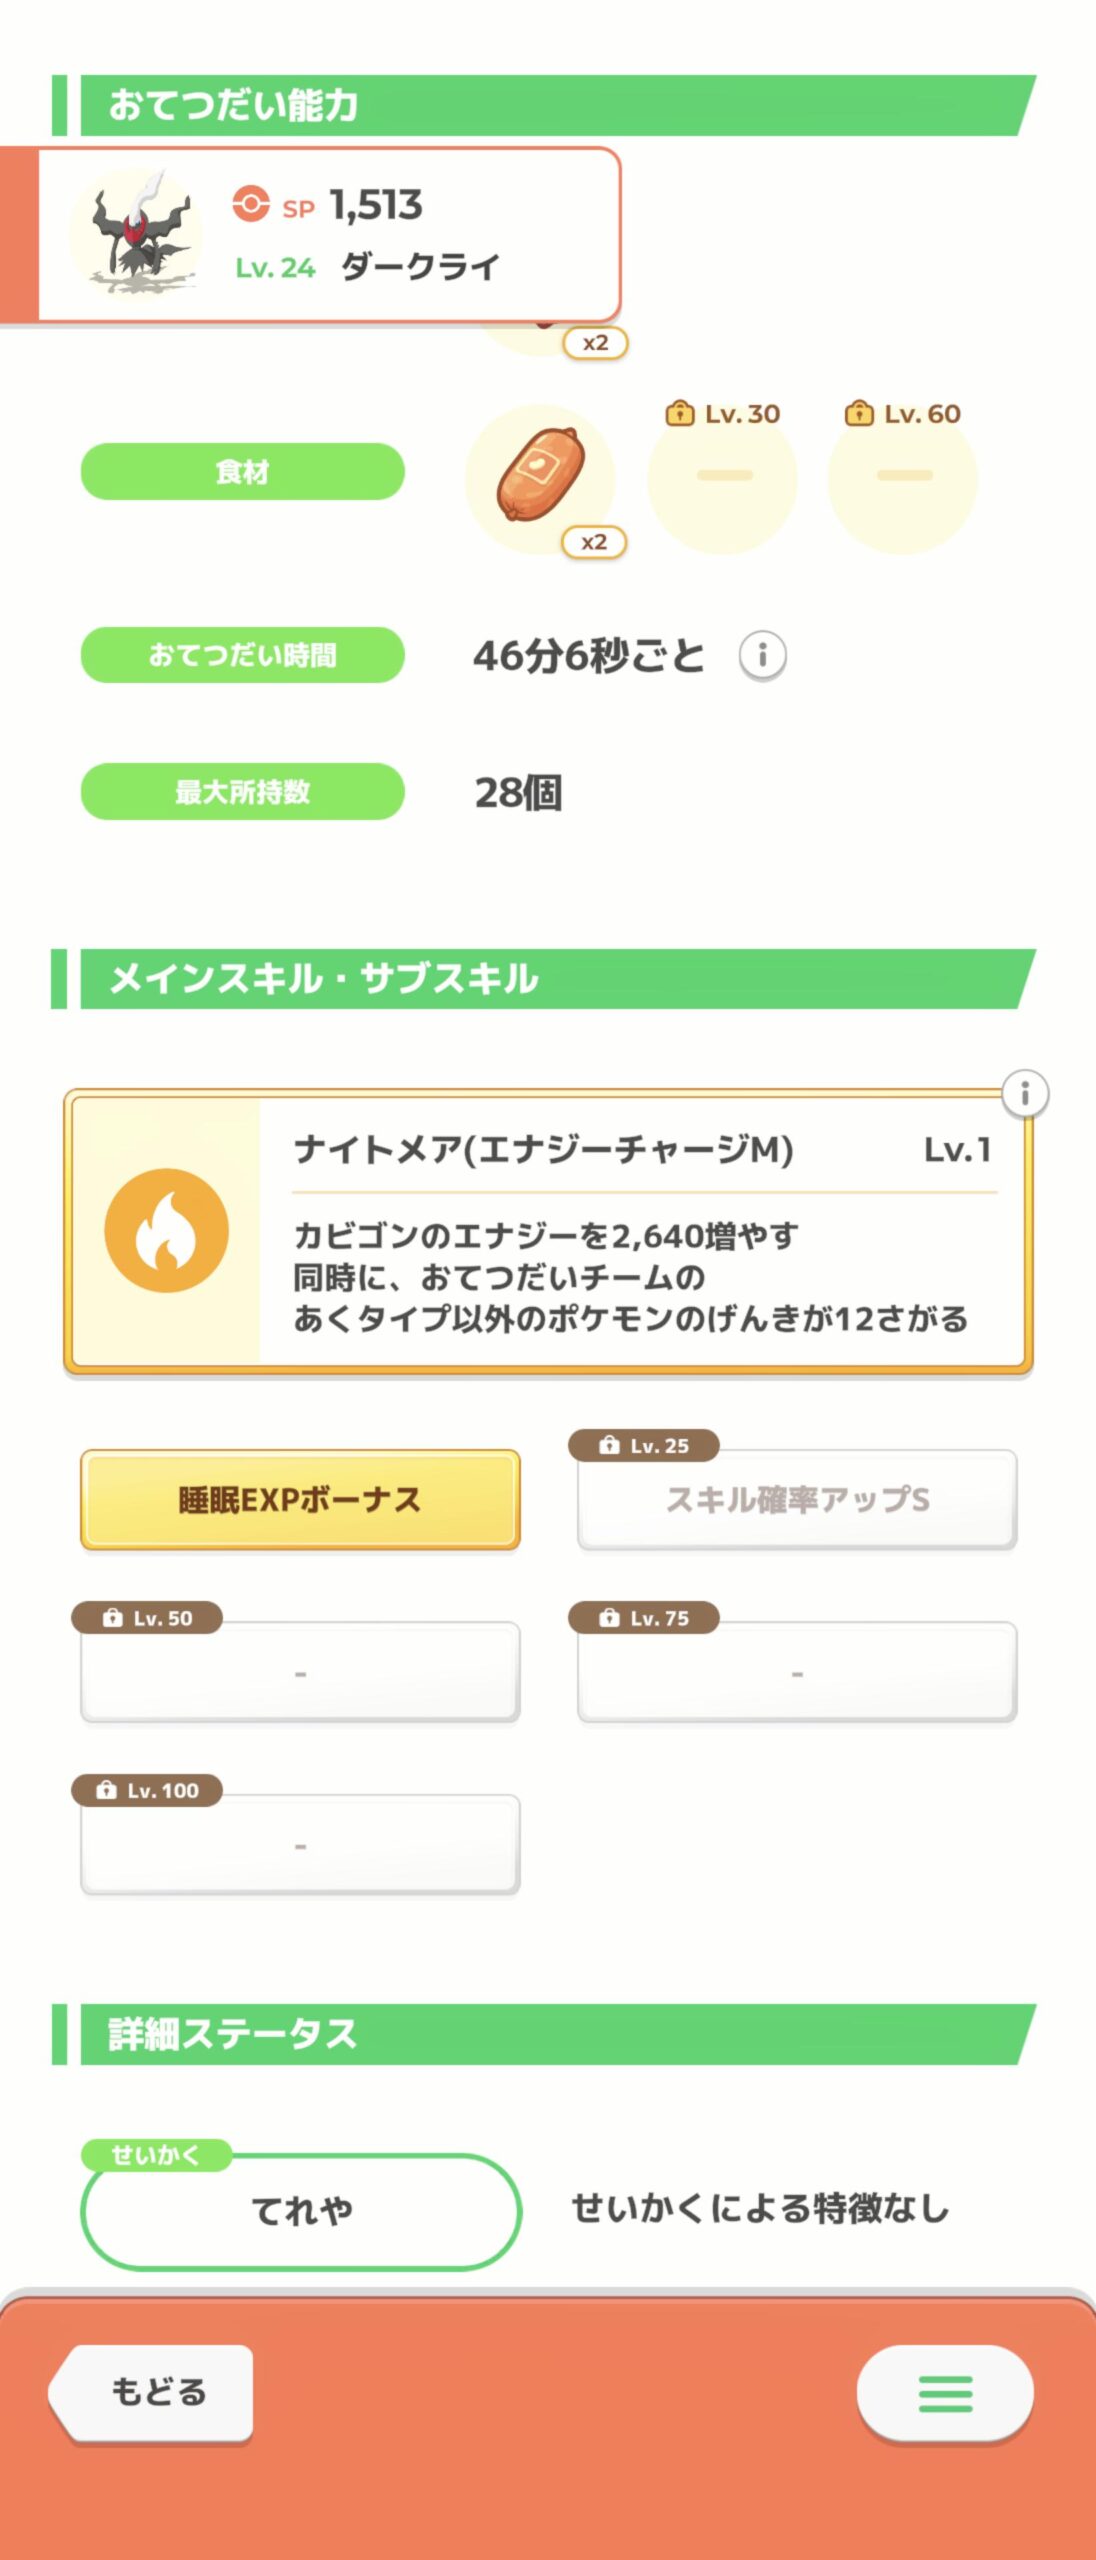
Task: Select the てれや nature box
Action: [301, 2211]
